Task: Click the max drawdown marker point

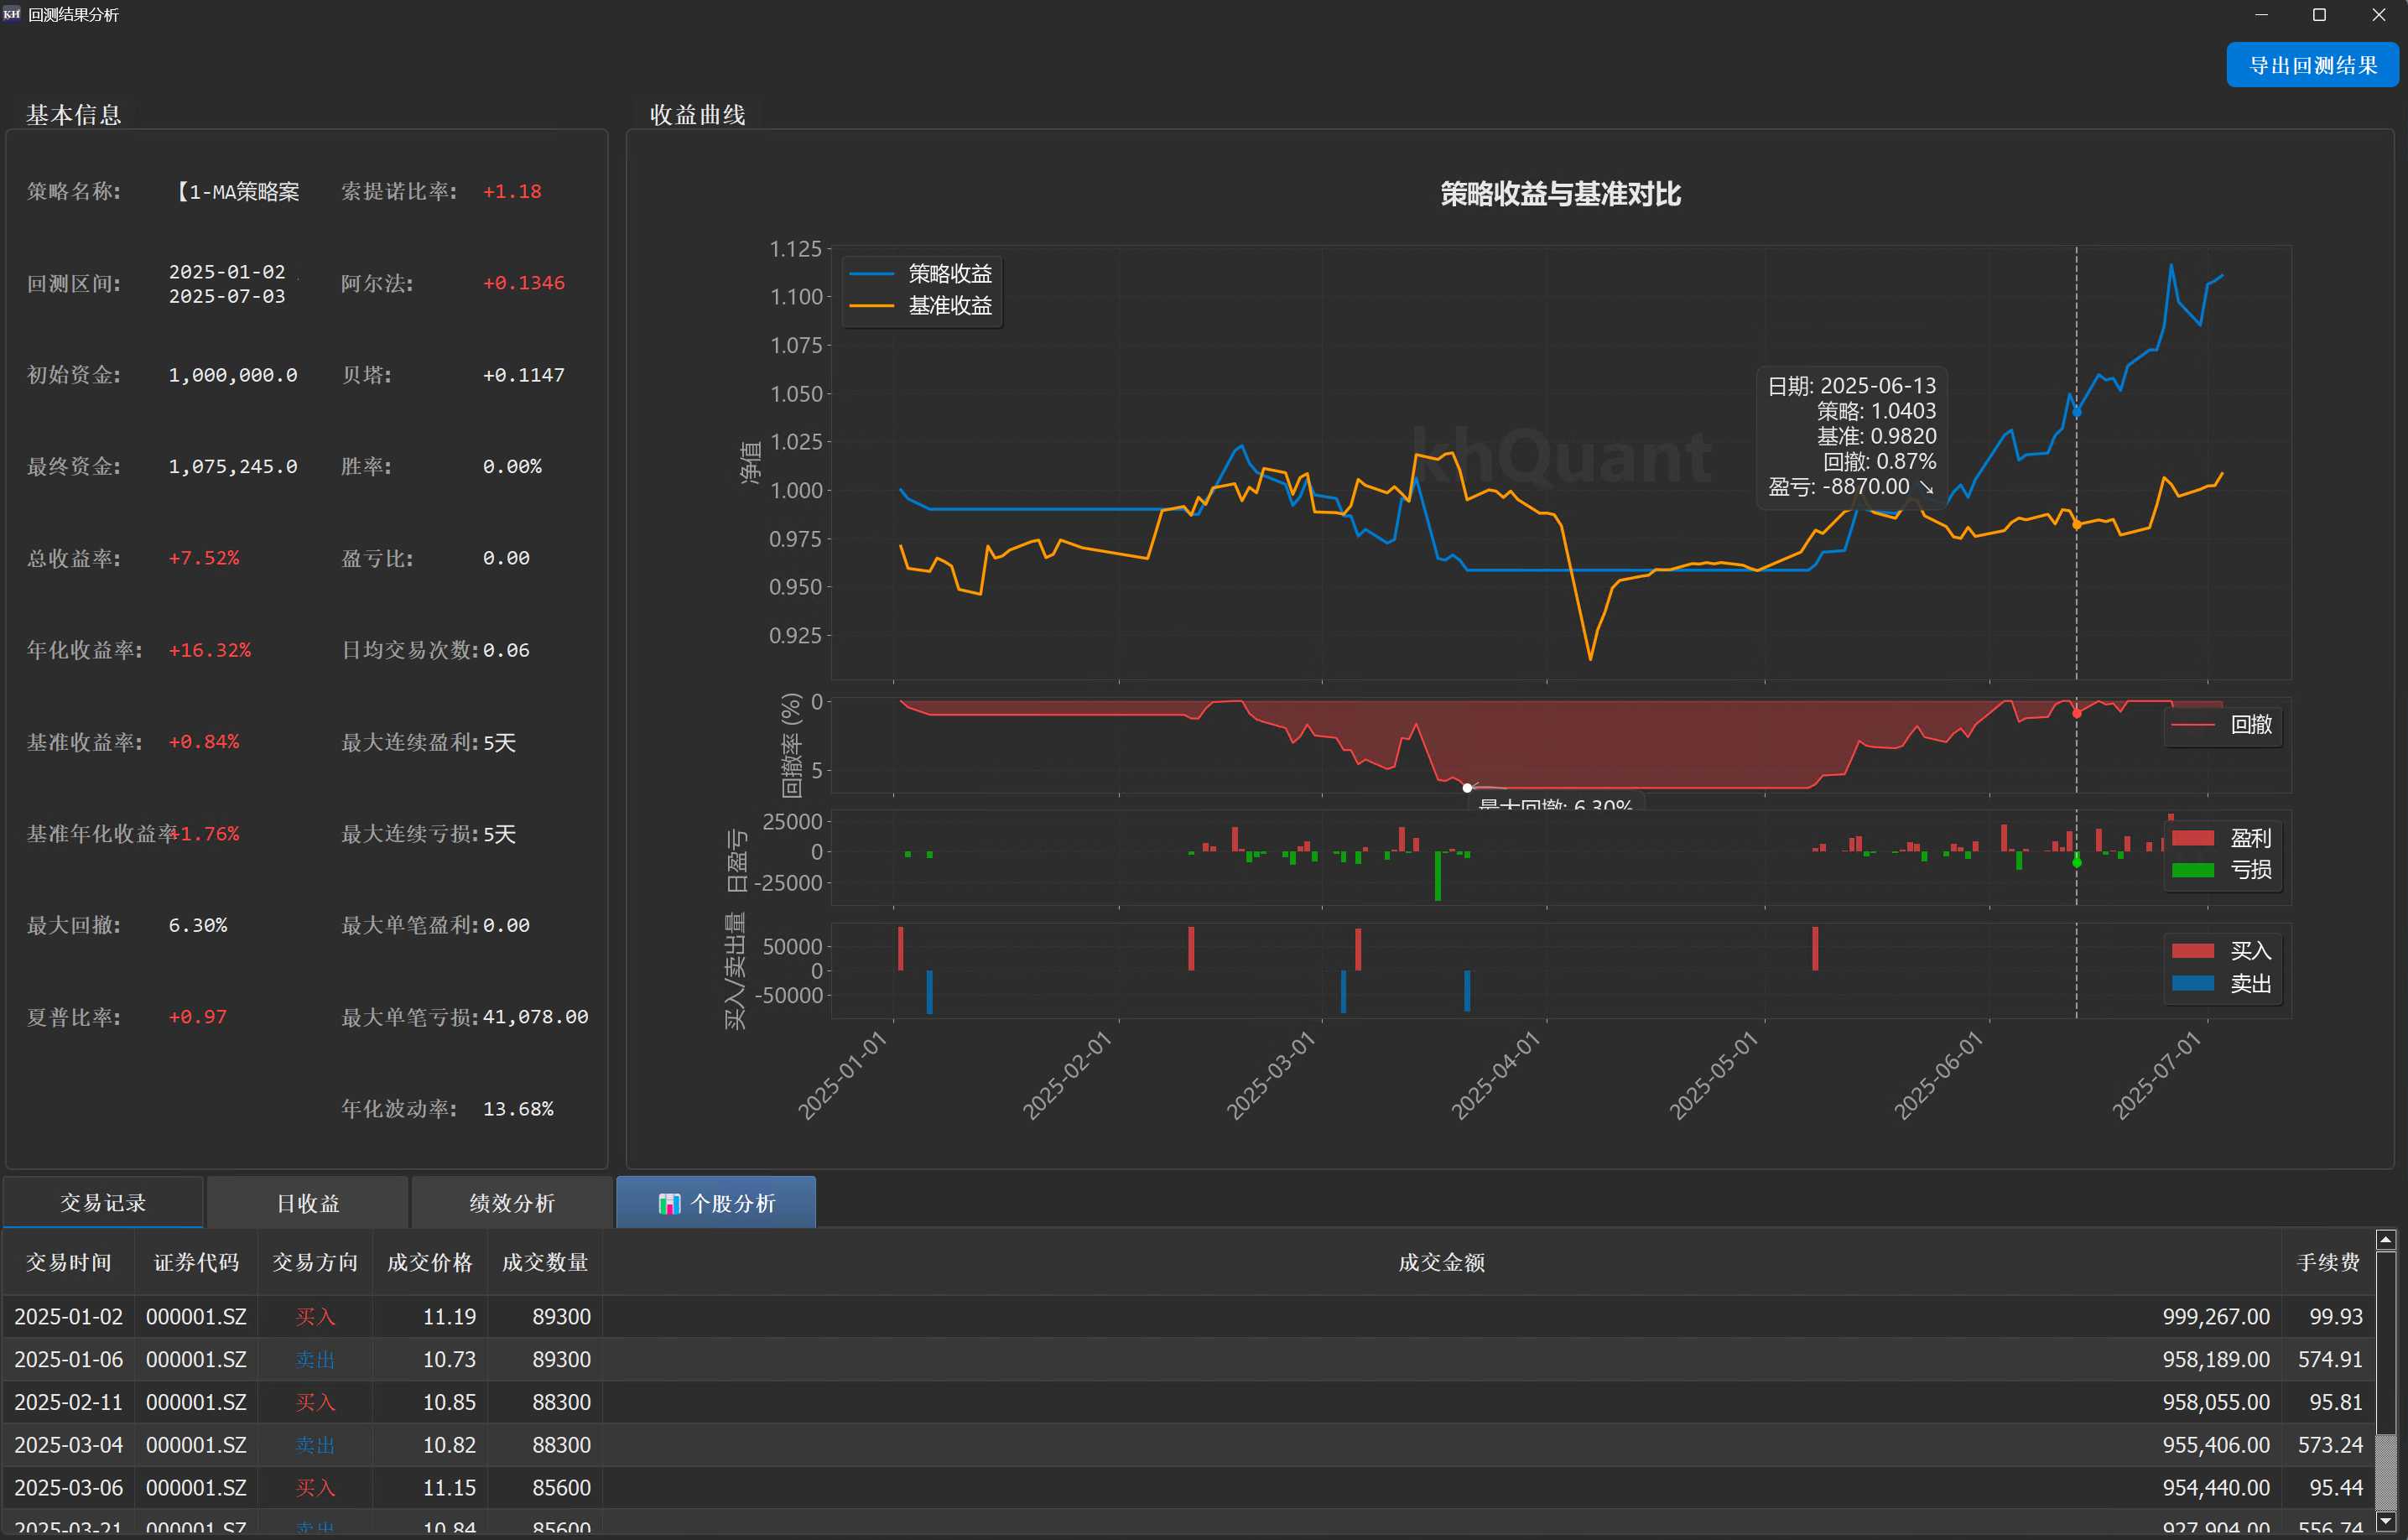Action: [x=1467, y=788]
